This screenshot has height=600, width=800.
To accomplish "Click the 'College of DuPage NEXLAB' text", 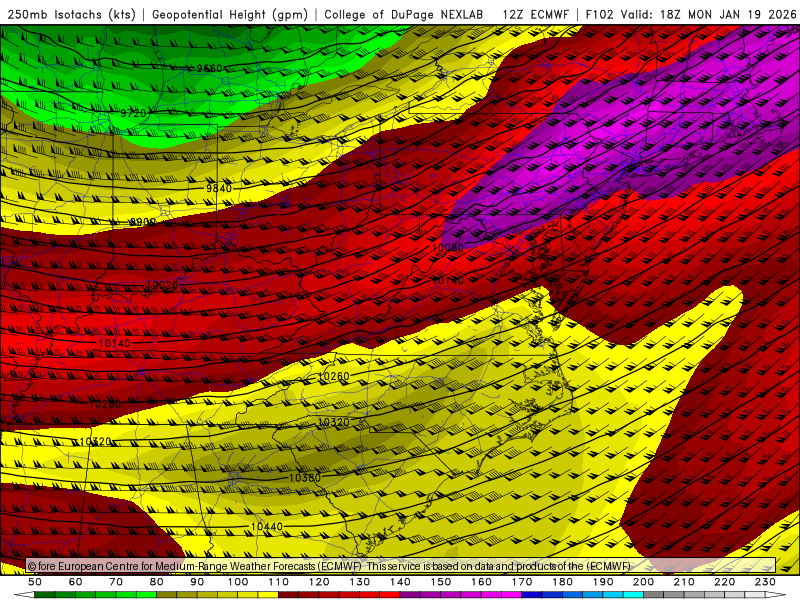I will pos(404,15).
